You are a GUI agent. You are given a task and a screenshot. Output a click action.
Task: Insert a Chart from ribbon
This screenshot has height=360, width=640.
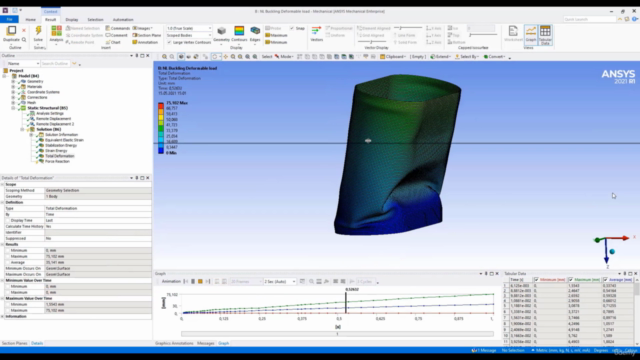pos(113,42)
